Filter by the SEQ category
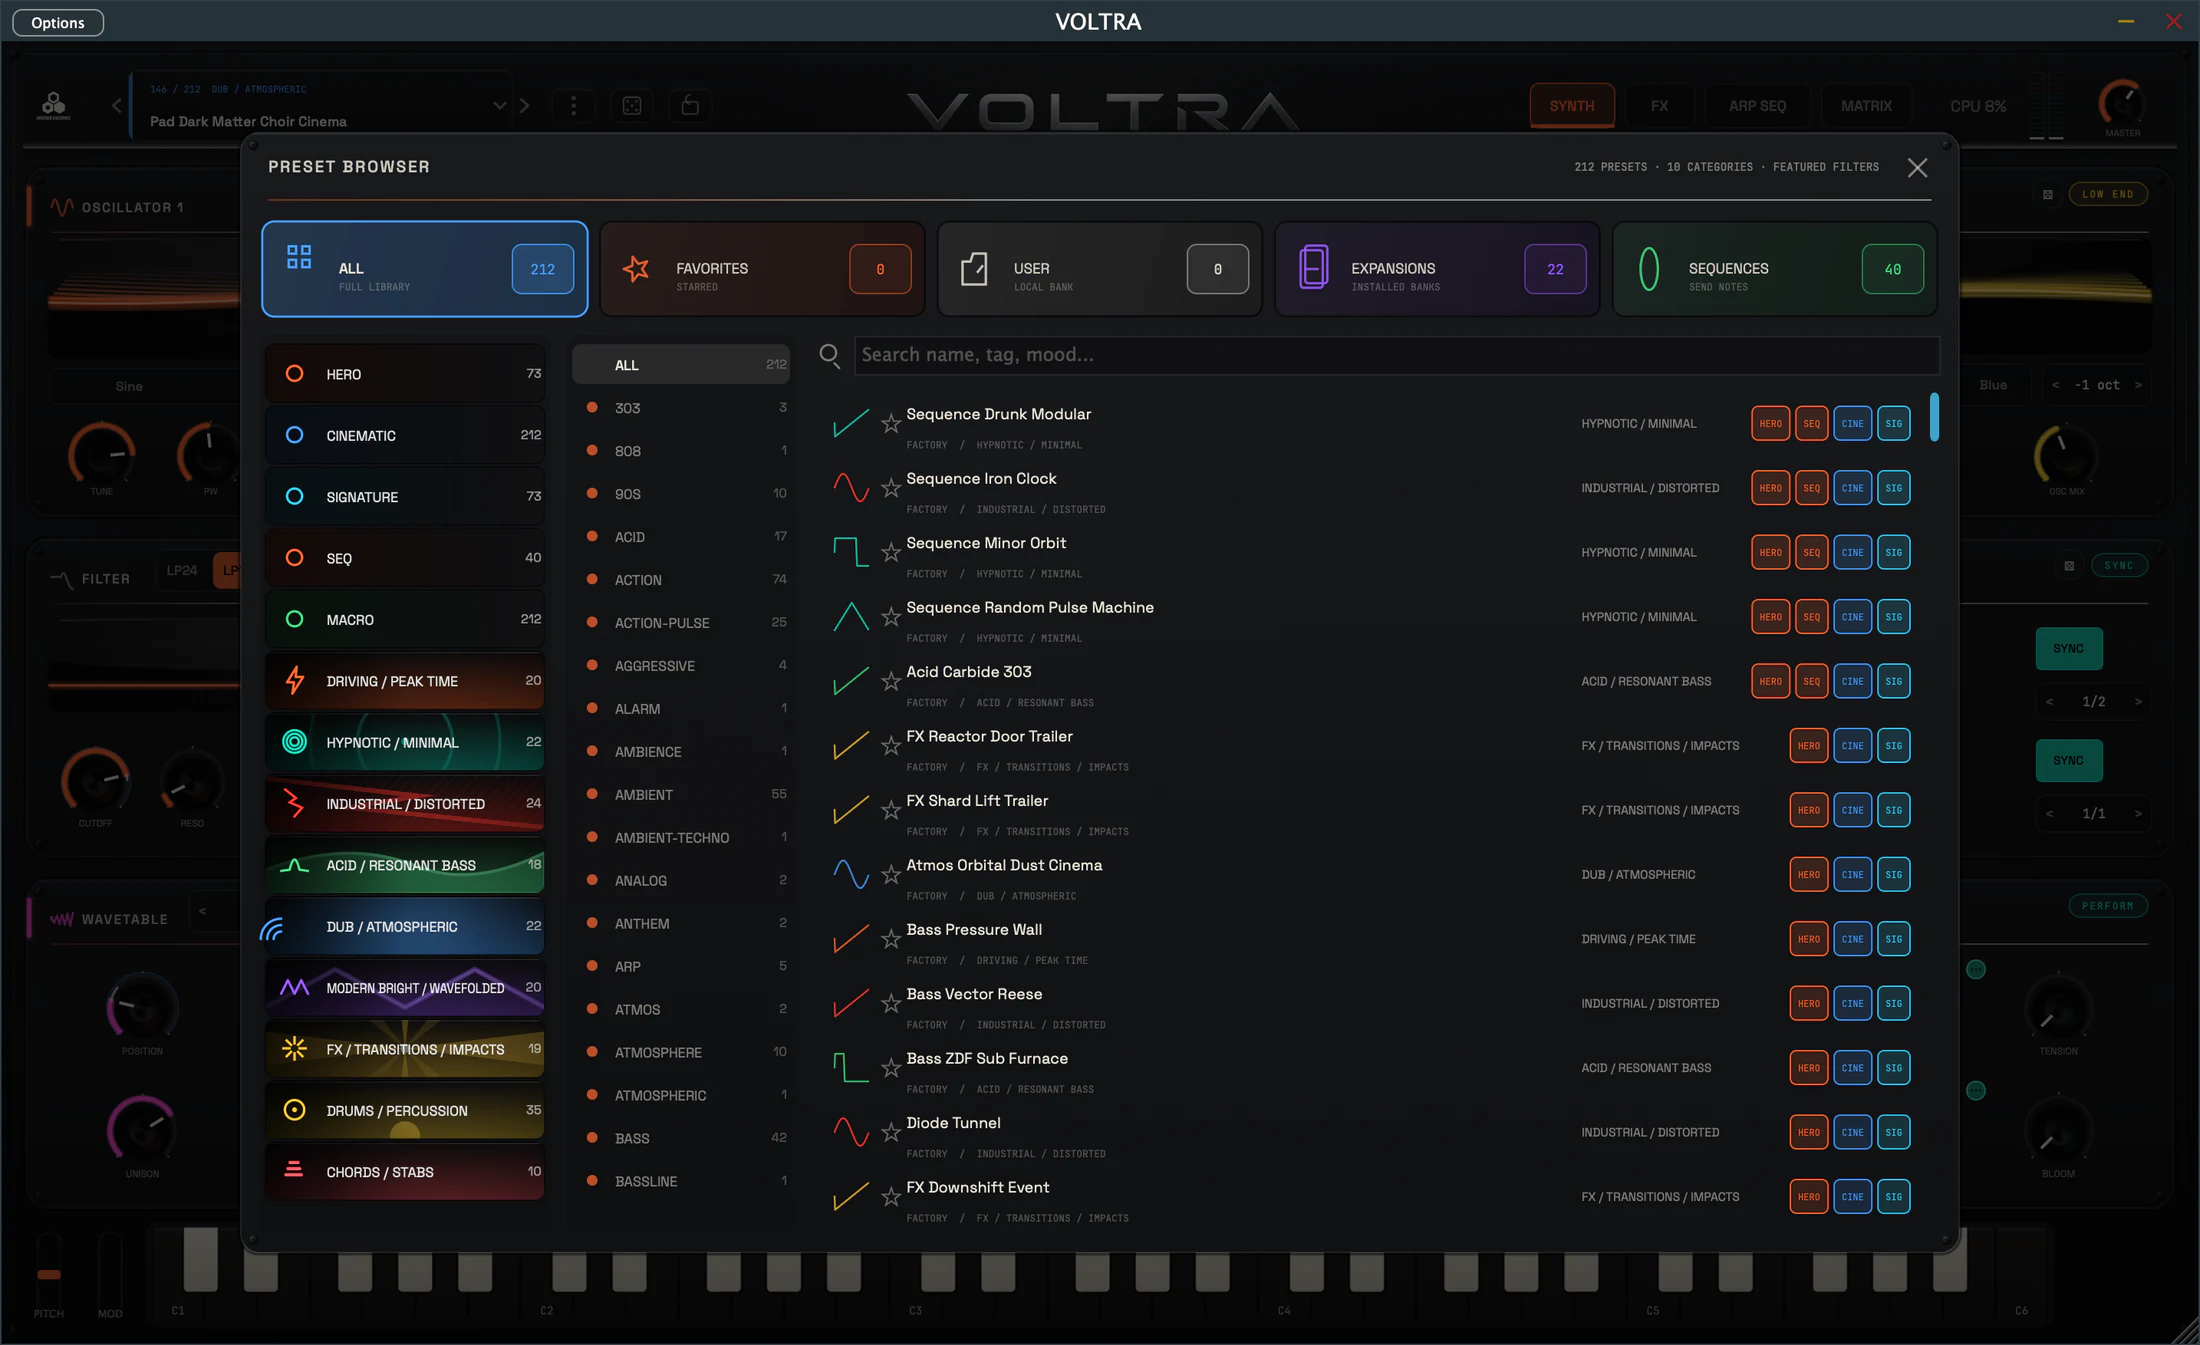 click(x=405, y=558)
